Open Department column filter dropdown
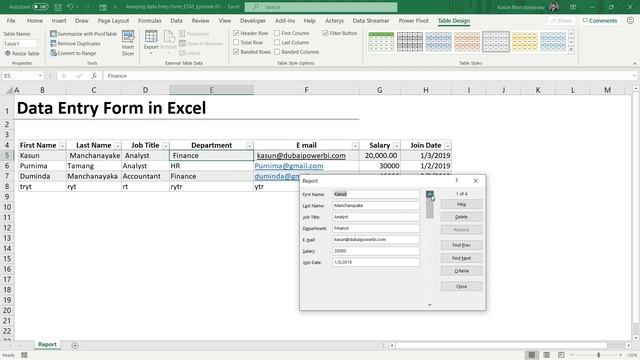 [249, 146]
